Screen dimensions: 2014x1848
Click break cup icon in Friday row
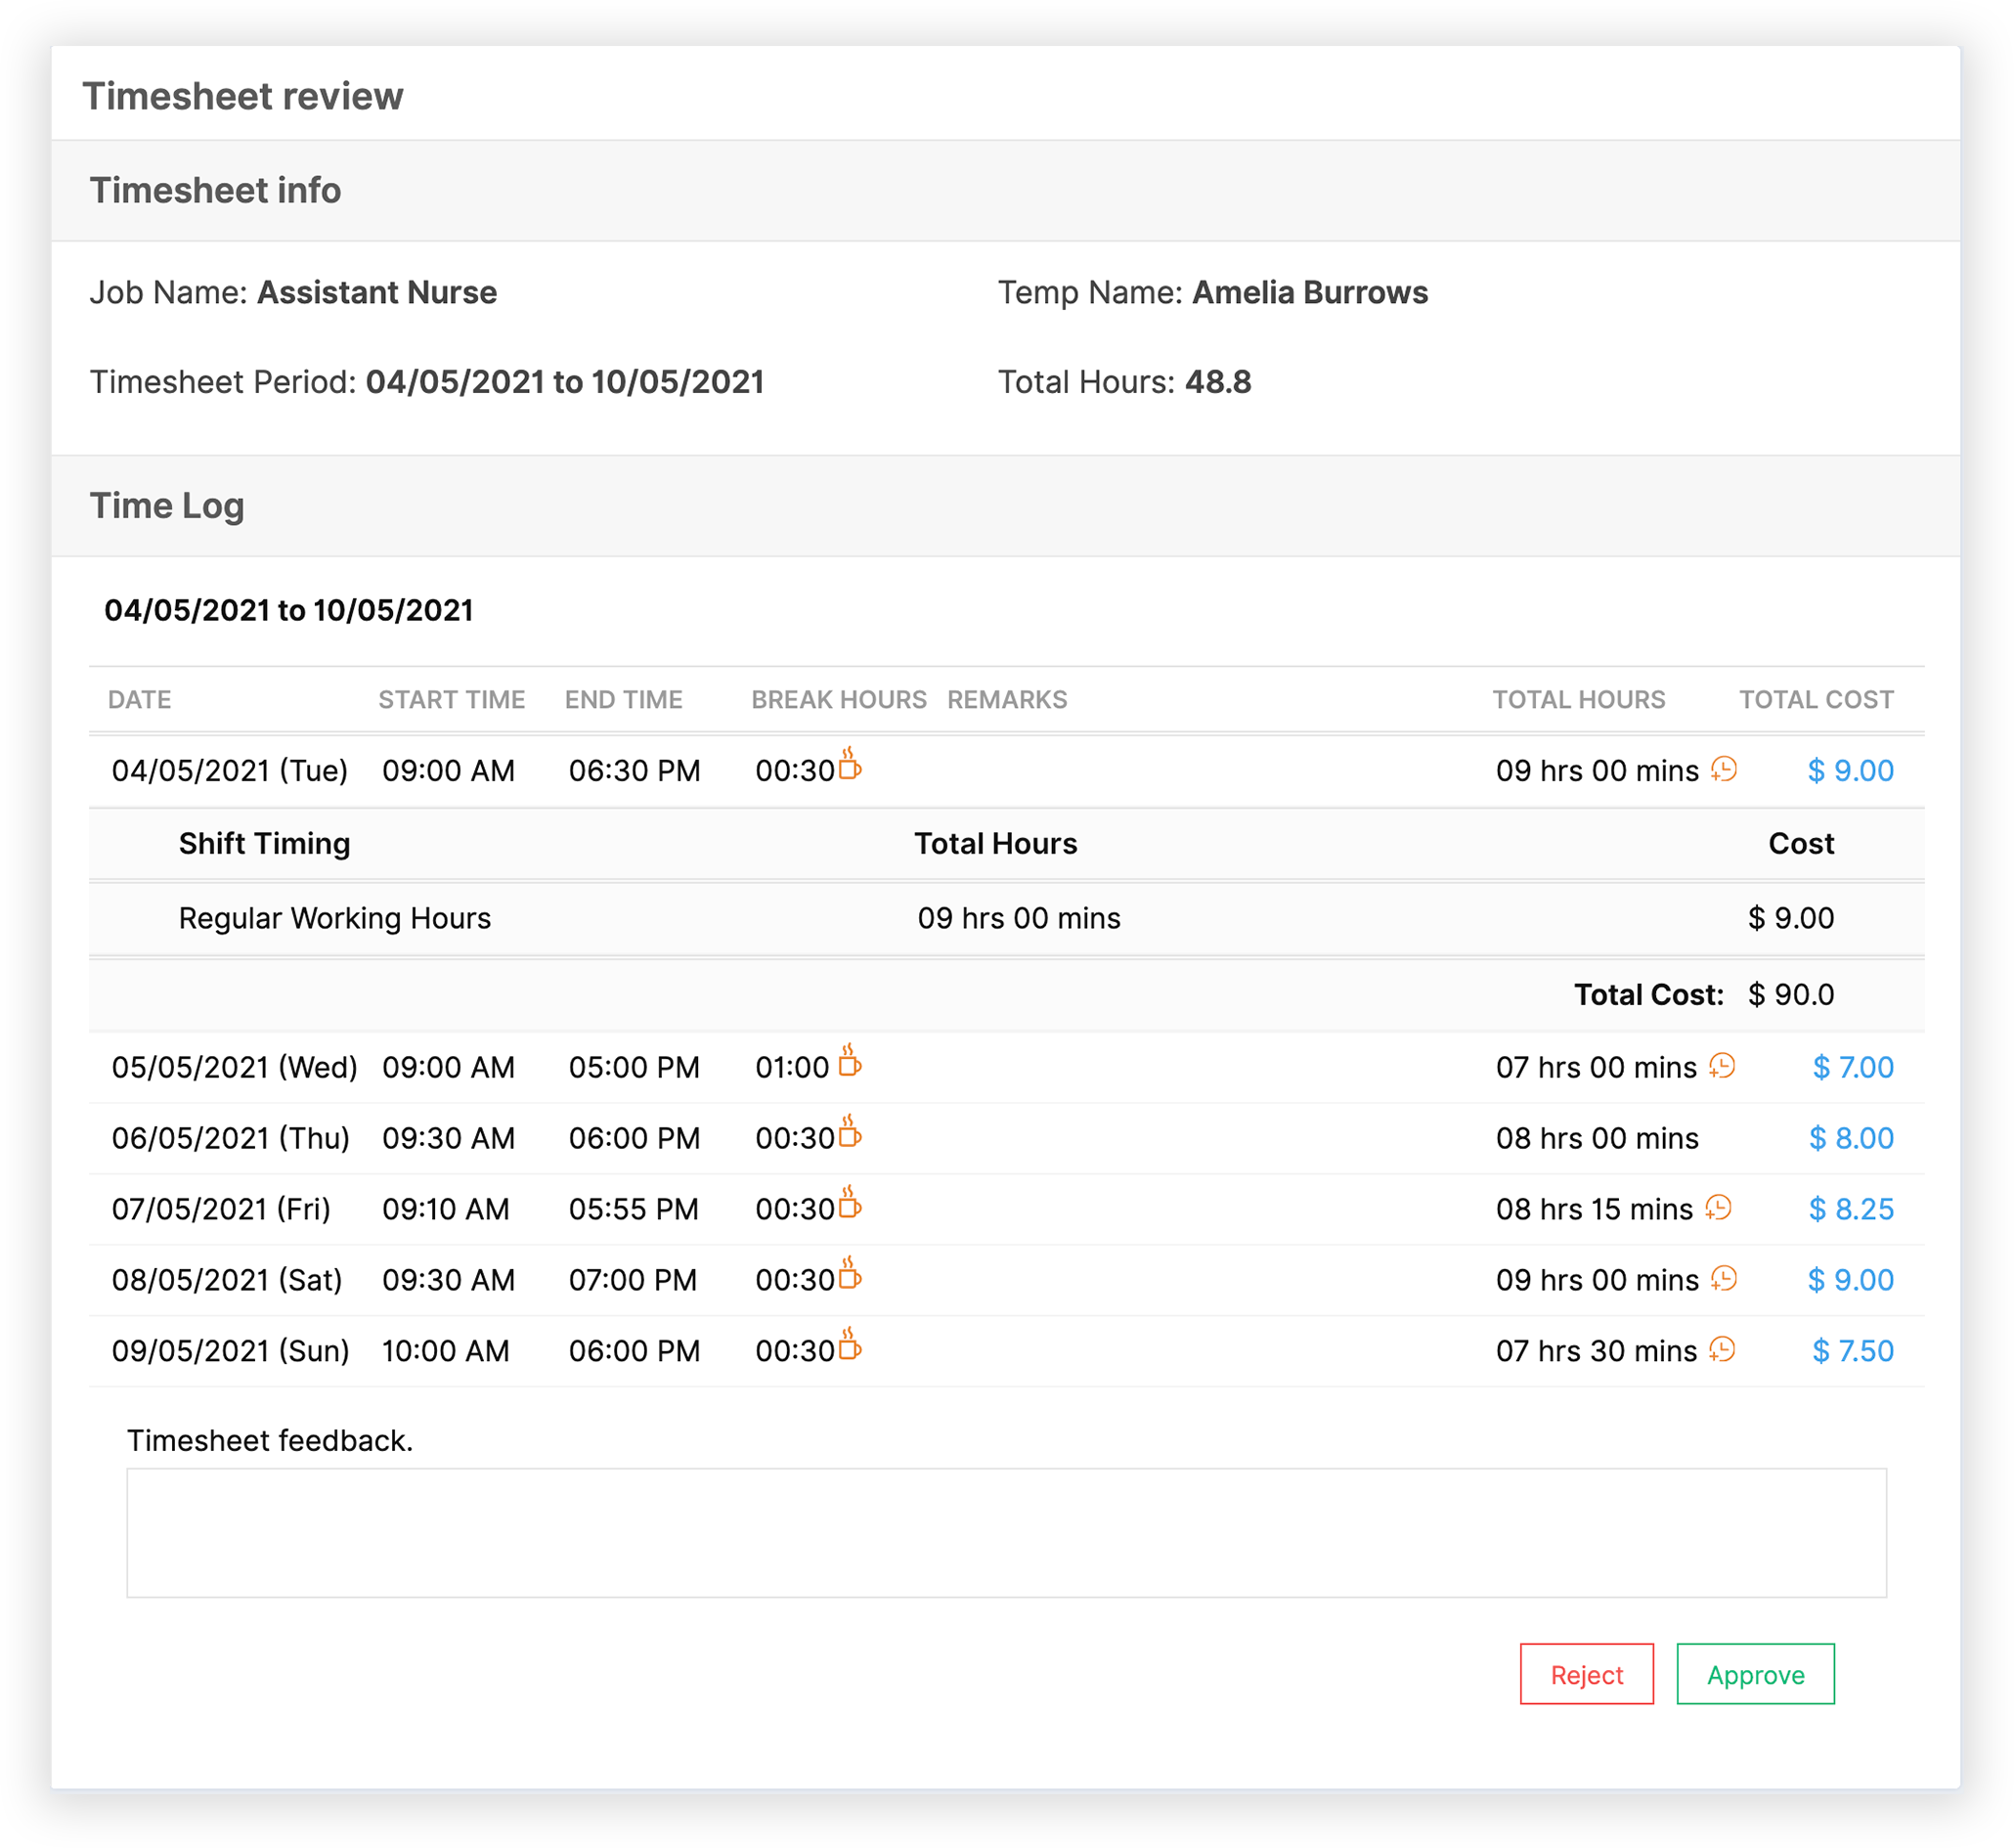tap(849, 1205)
